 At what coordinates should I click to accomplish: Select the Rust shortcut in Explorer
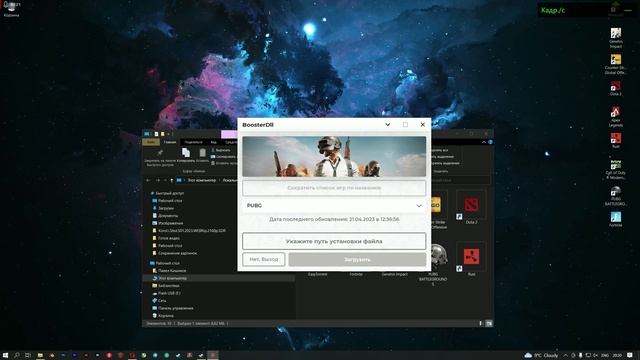471,259
